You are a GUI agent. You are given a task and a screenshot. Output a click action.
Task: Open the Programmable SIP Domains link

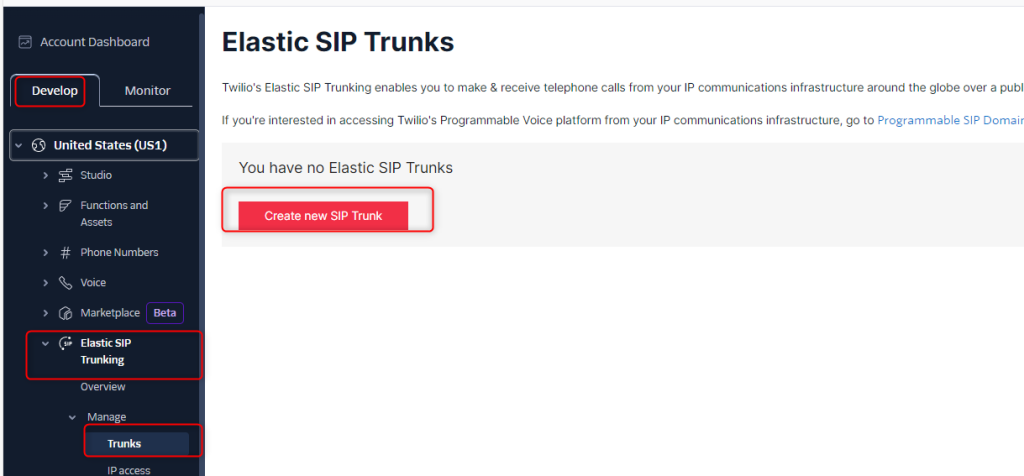pos(949,120)
